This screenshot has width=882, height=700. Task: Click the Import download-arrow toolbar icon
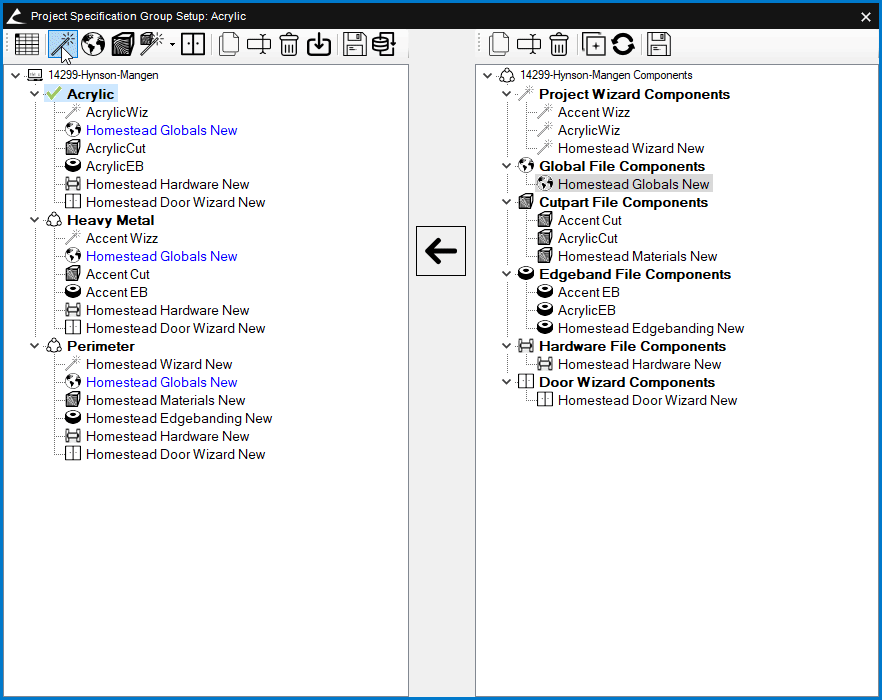pos(319,44)
